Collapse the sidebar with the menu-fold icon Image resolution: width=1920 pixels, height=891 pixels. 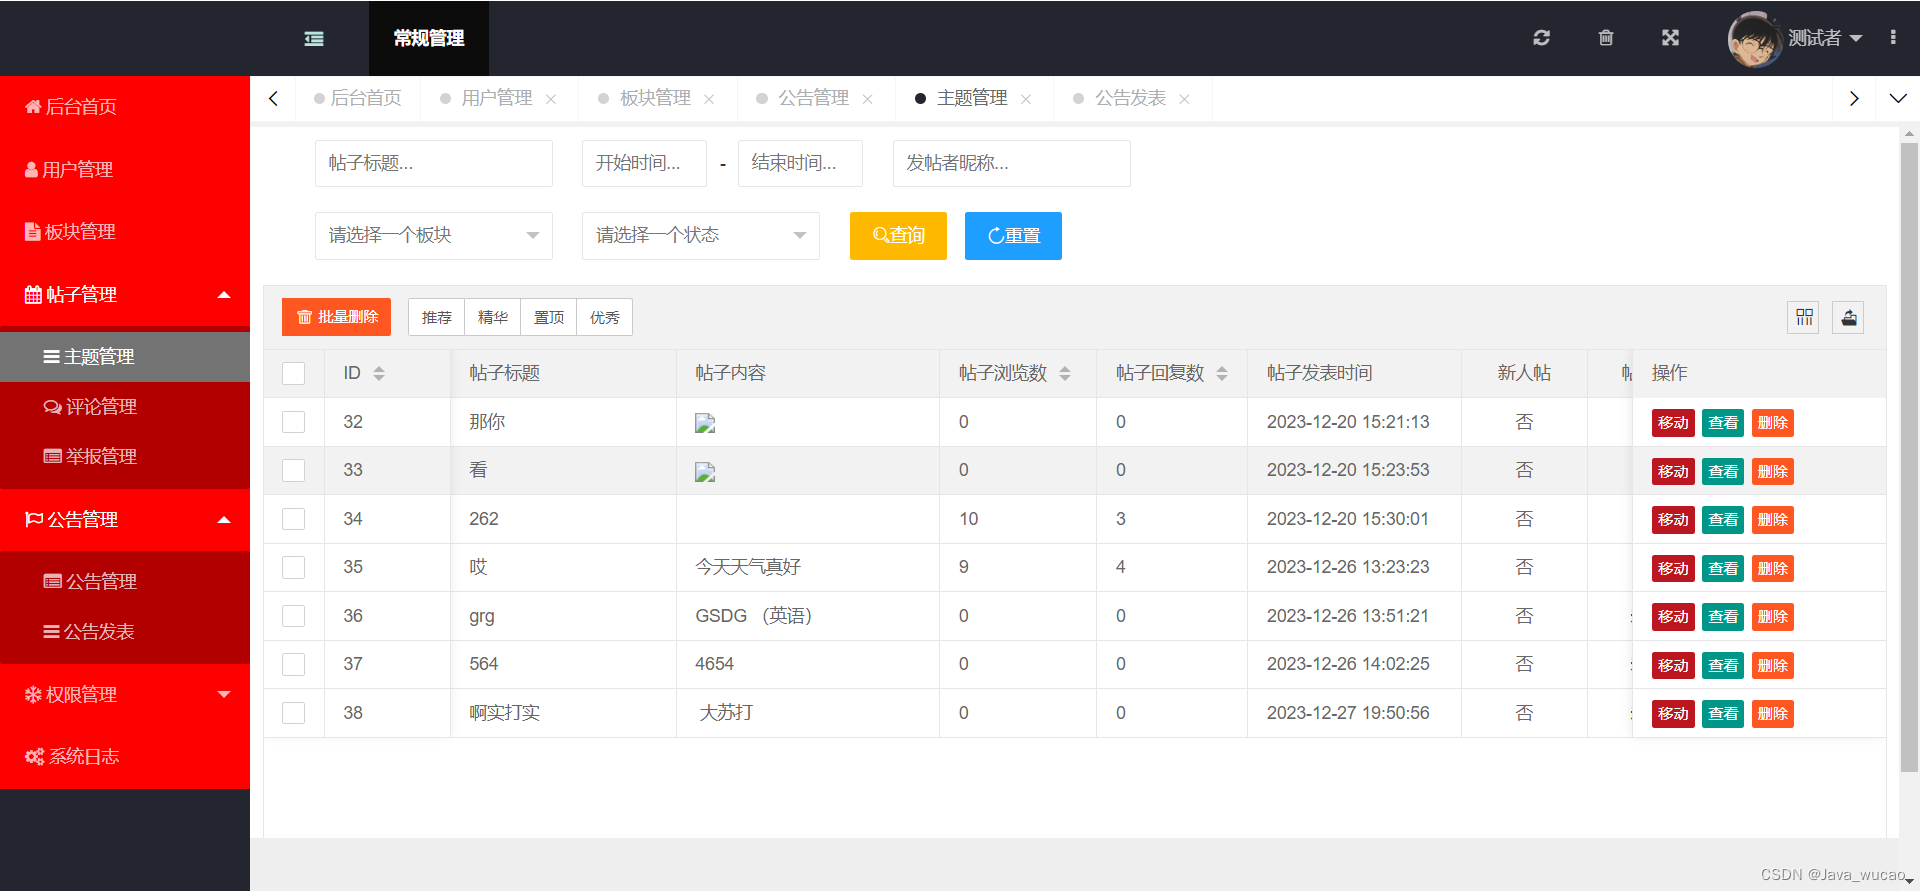(x=314, y=38)
